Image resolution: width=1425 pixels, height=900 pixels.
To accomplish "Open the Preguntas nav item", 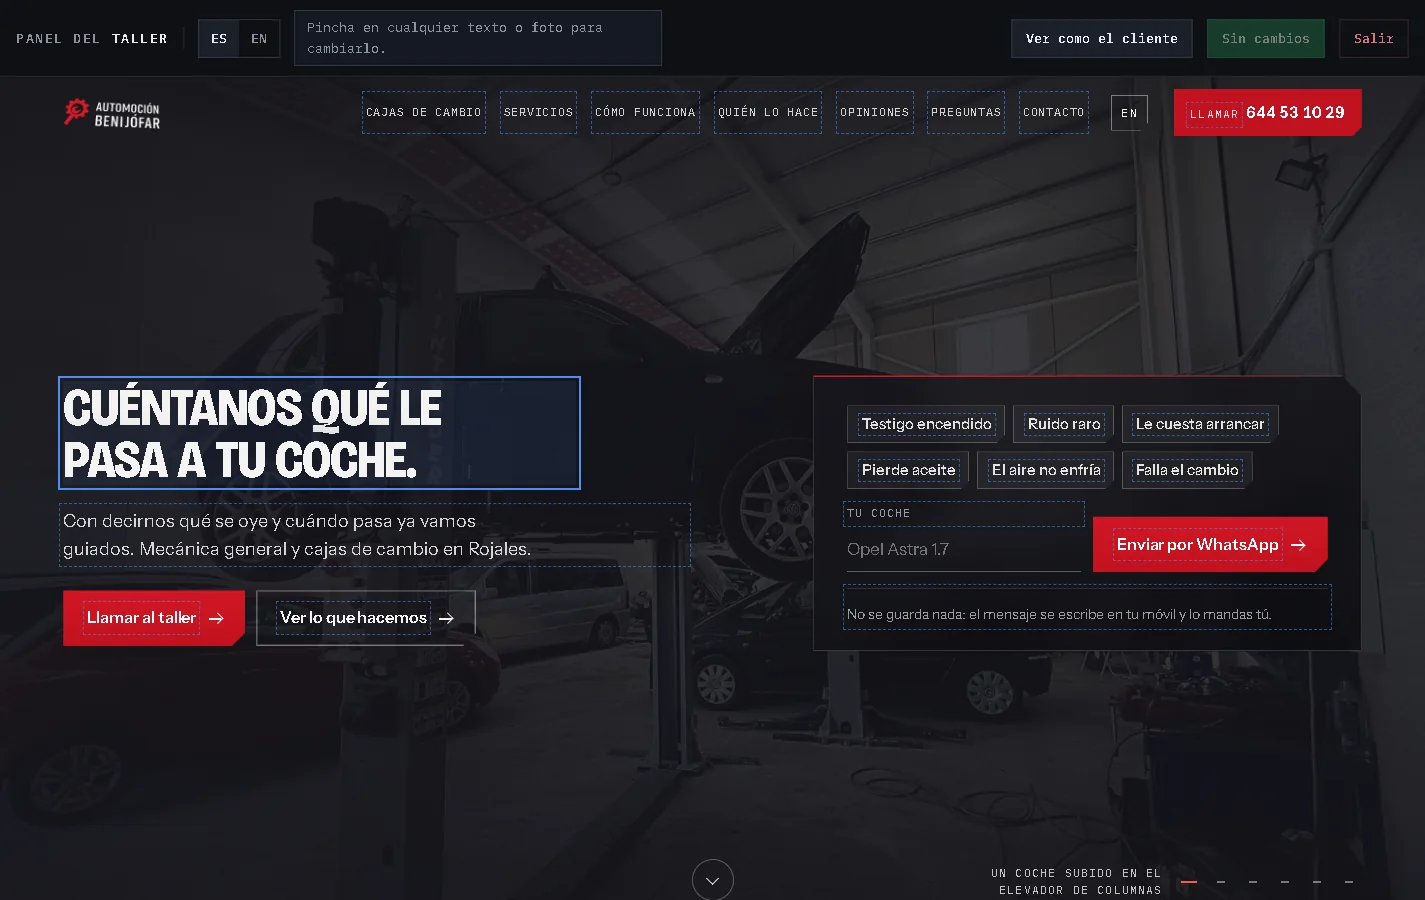I will tap(966, 112).
